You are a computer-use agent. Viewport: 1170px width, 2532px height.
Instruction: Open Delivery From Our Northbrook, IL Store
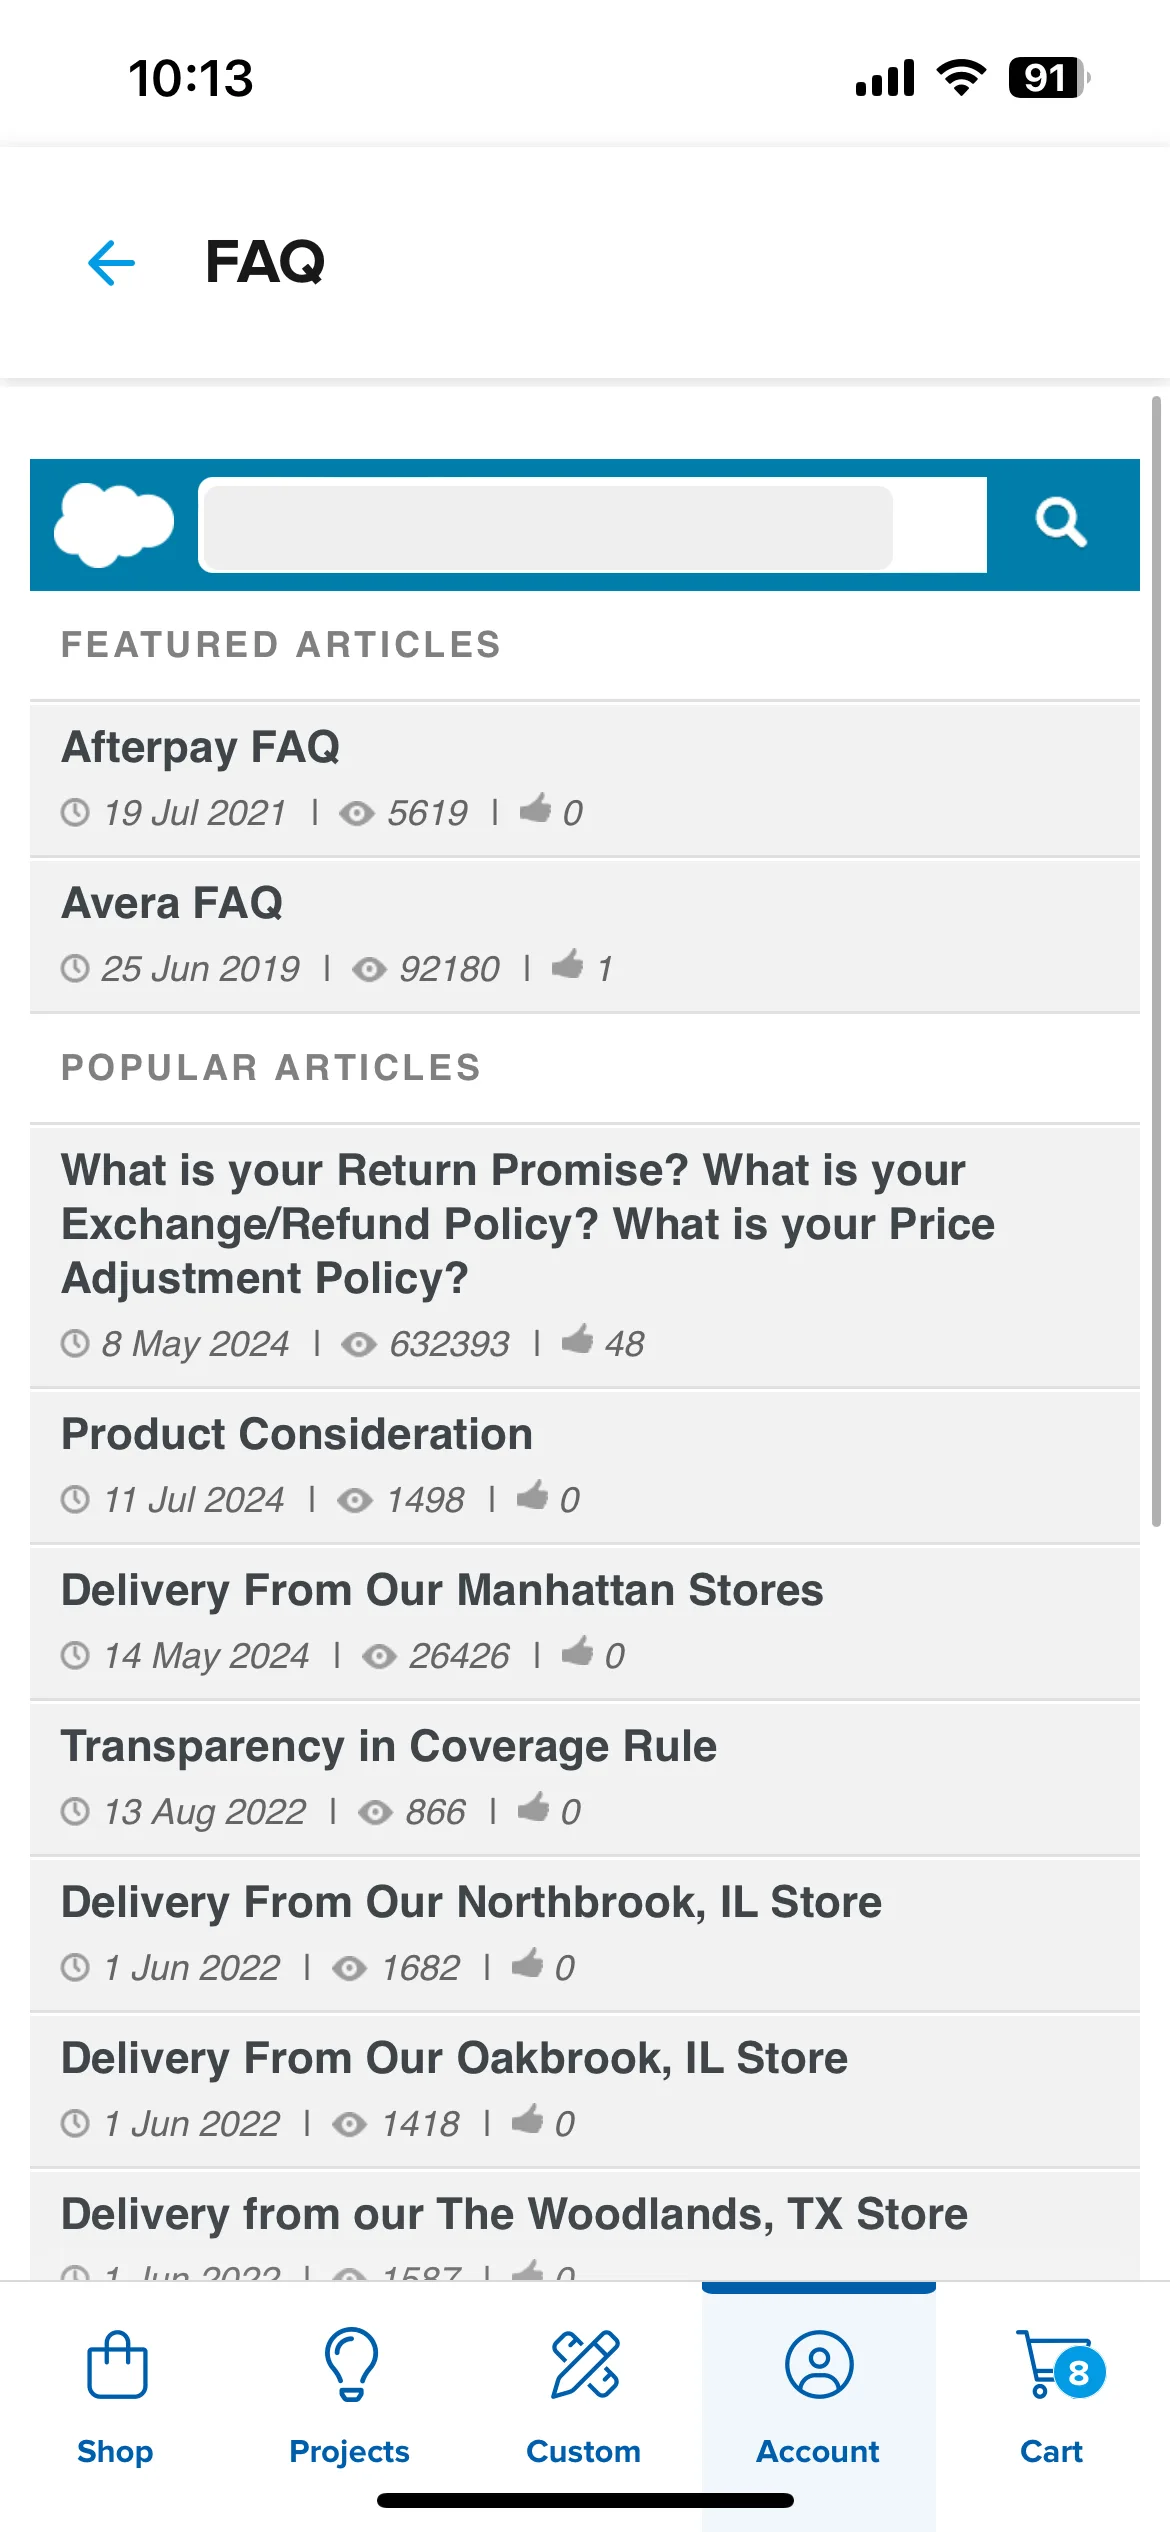(585, 1934)
